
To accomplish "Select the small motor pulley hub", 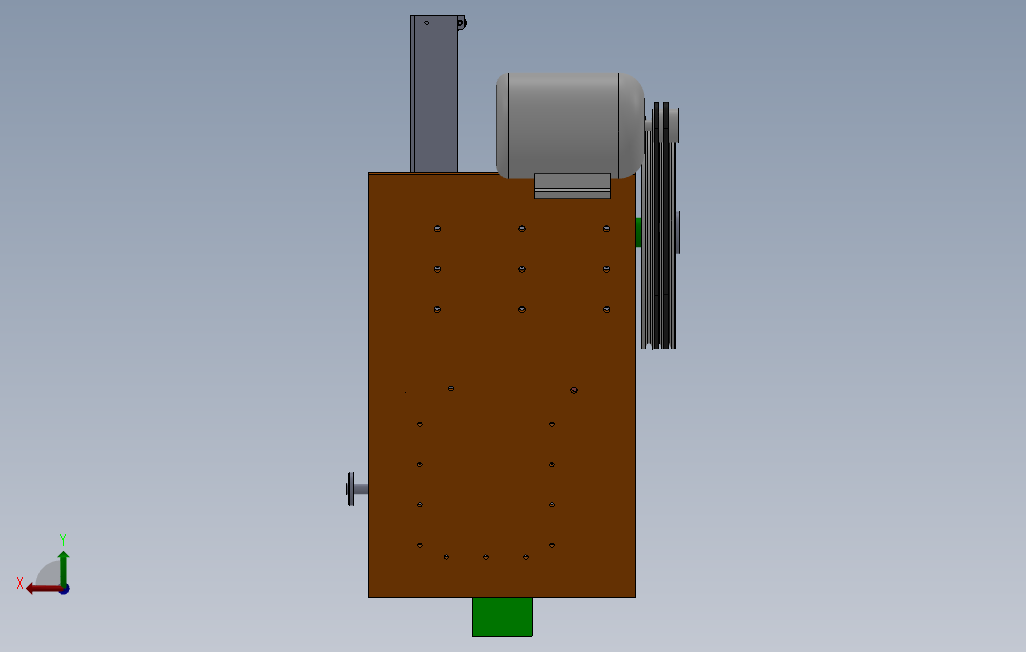I will 674,125.
